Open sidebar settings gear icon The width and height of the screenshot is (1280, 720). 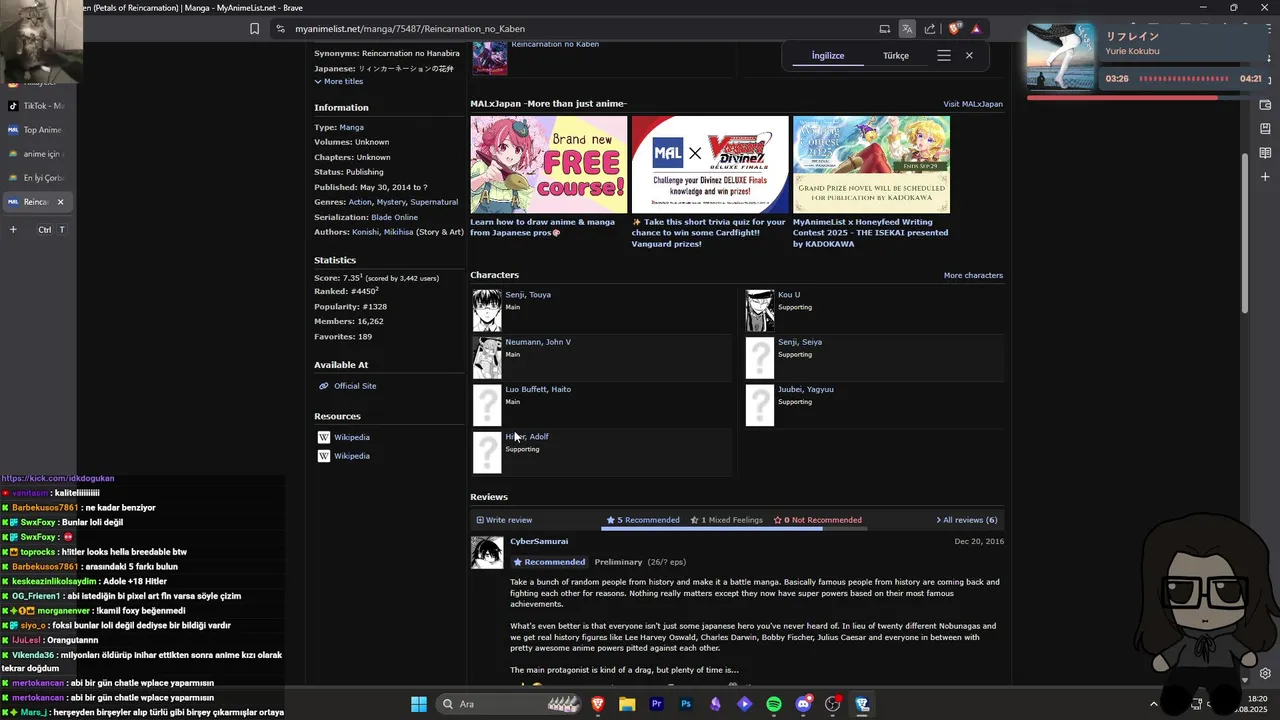[x=1265, y=674]
